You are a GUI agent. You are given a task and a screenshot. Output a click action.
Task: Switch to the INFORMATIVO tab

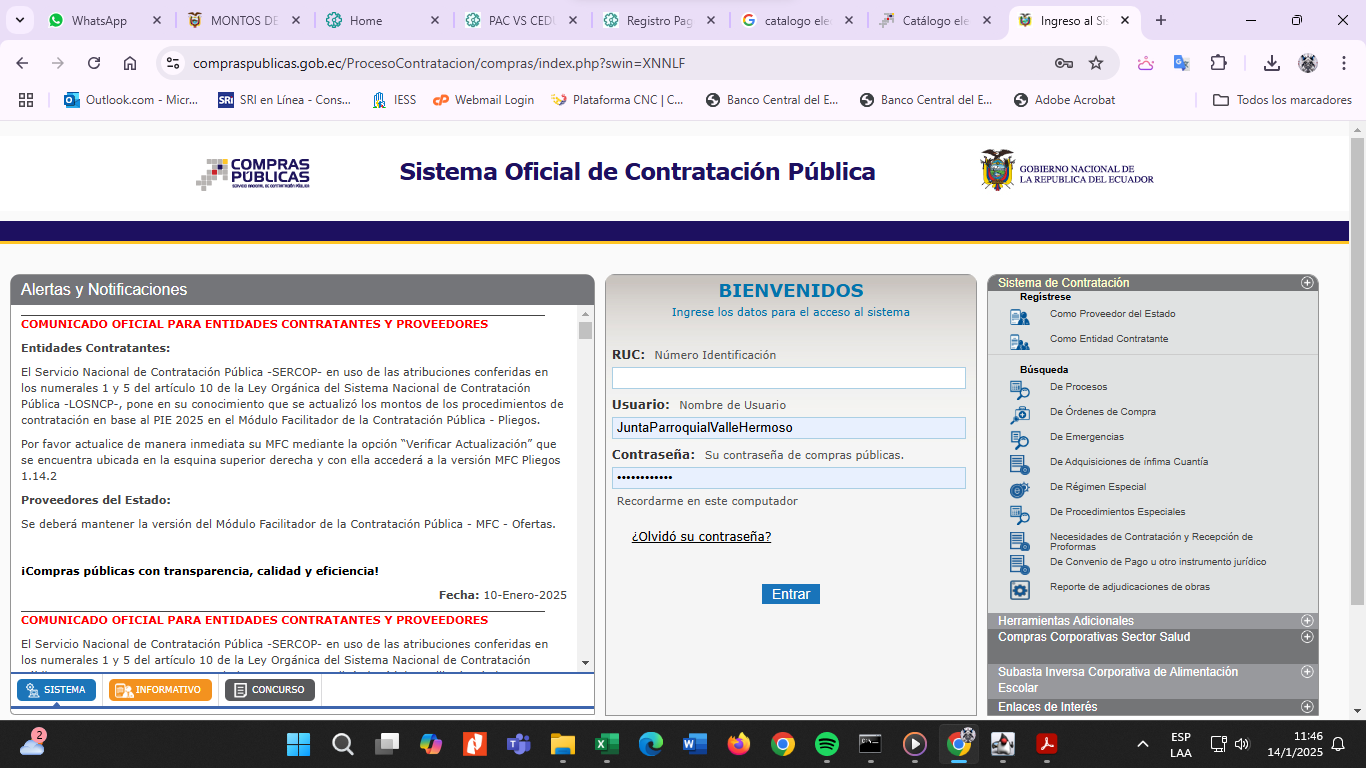(x=160, y=690)
